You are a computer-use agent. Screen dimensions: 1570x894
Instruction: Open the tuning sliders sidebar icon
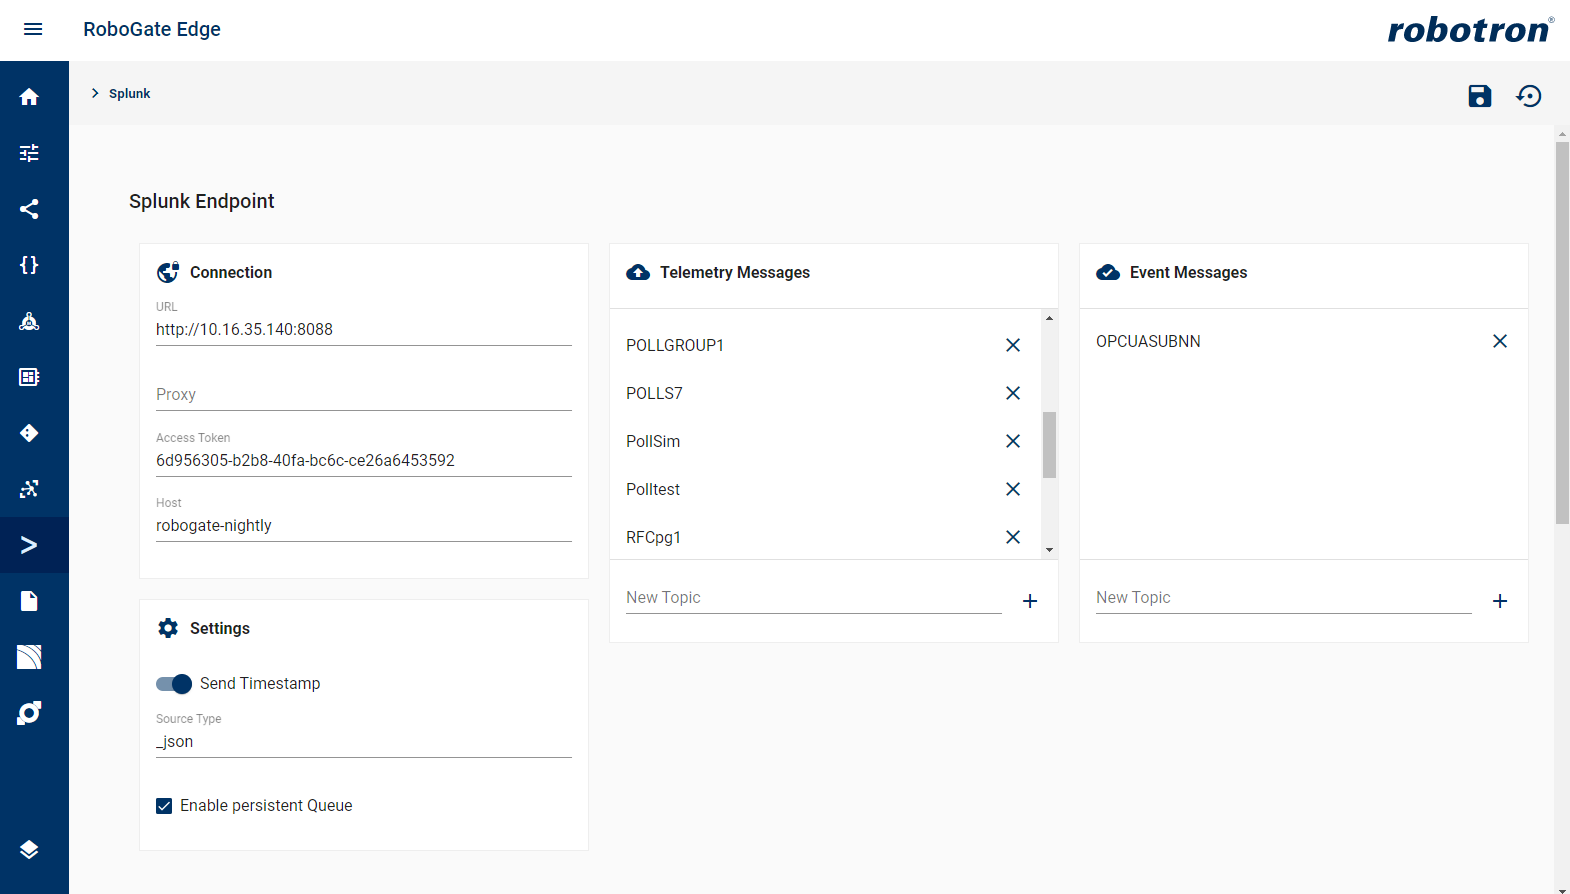[x=29, y=153]
